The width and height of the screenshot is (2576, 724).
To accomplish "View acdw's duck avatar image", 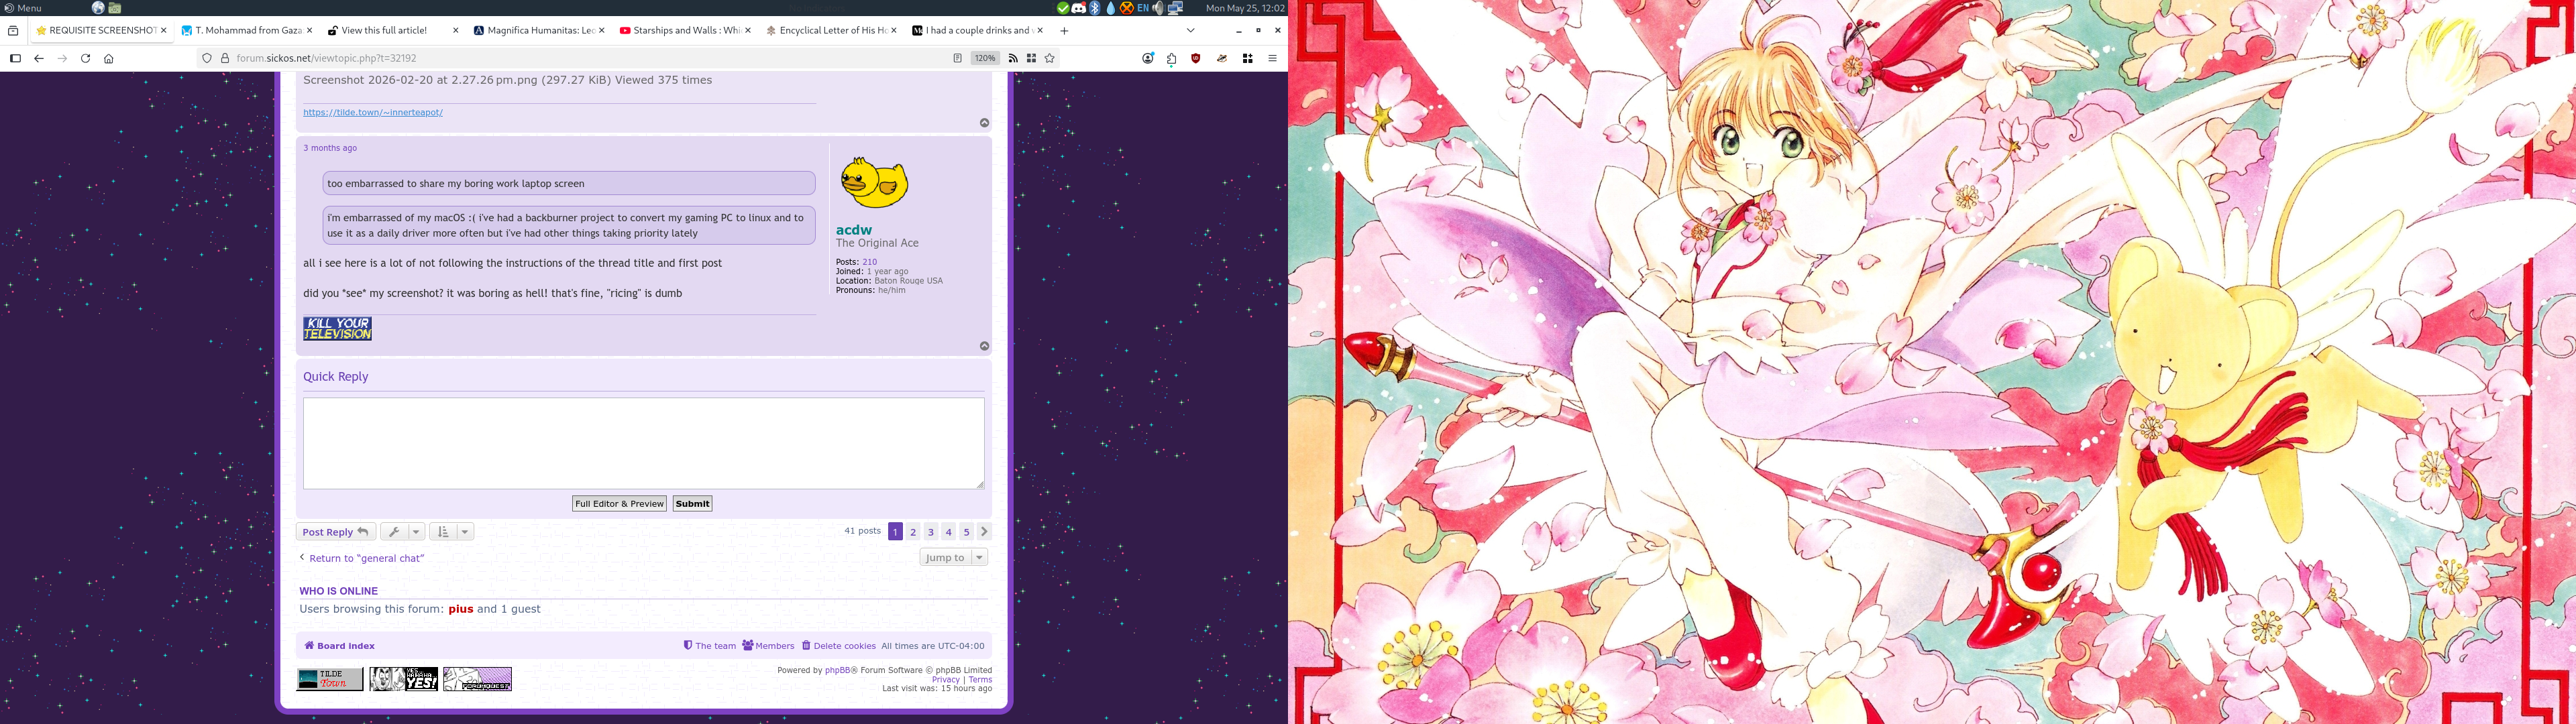I will click(x=874, y=182).
